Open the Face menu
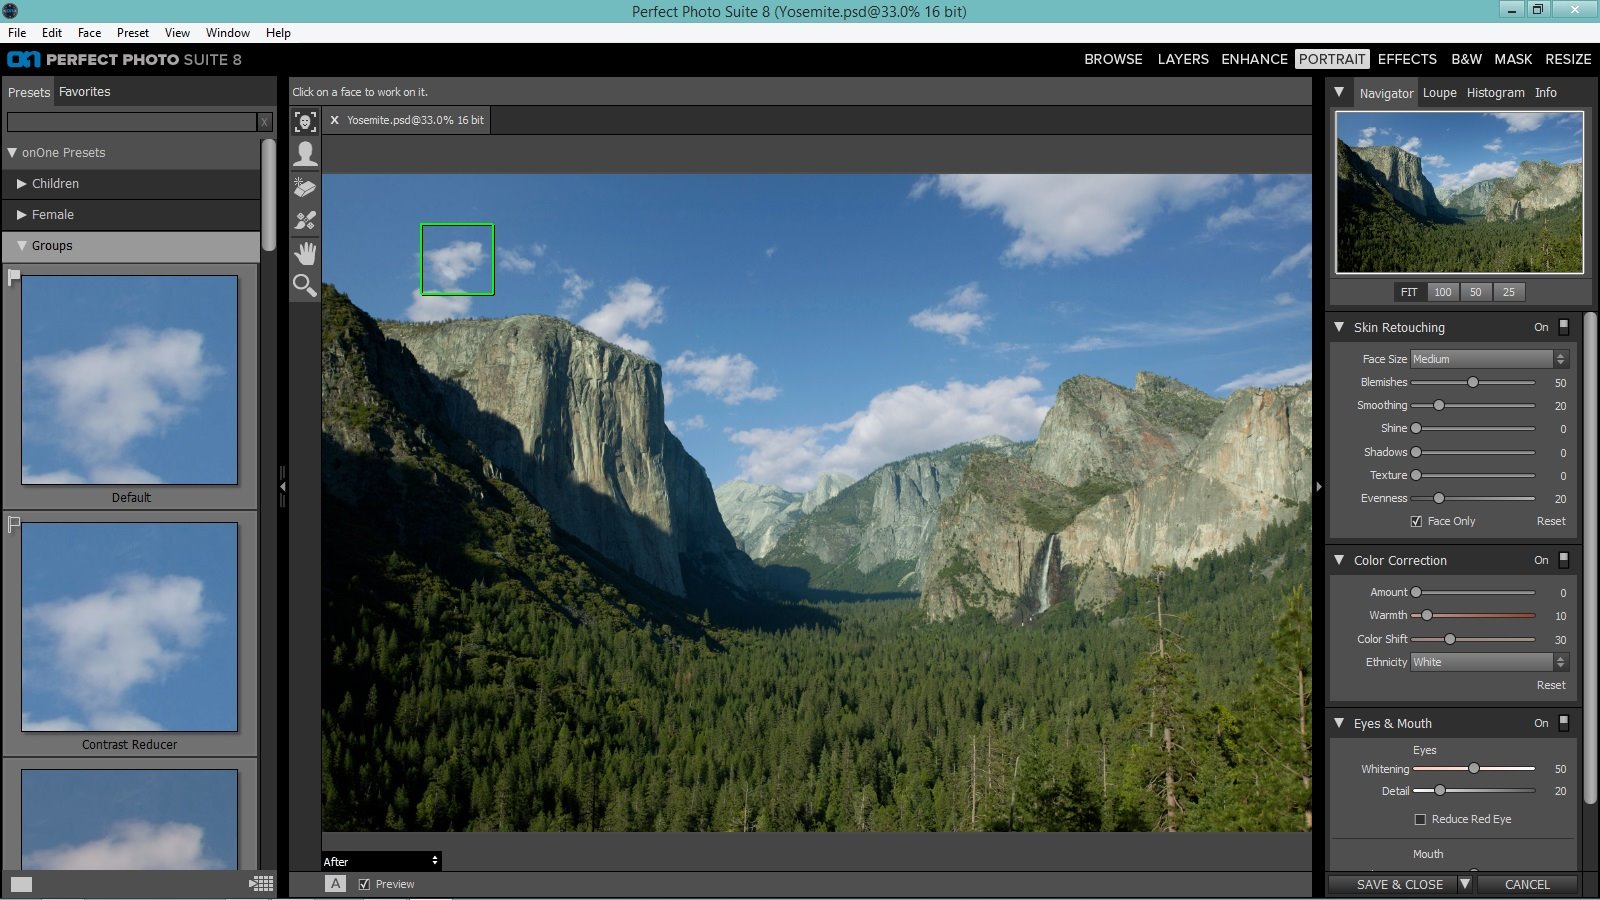 pyautogui.click(x=89, y=33)
